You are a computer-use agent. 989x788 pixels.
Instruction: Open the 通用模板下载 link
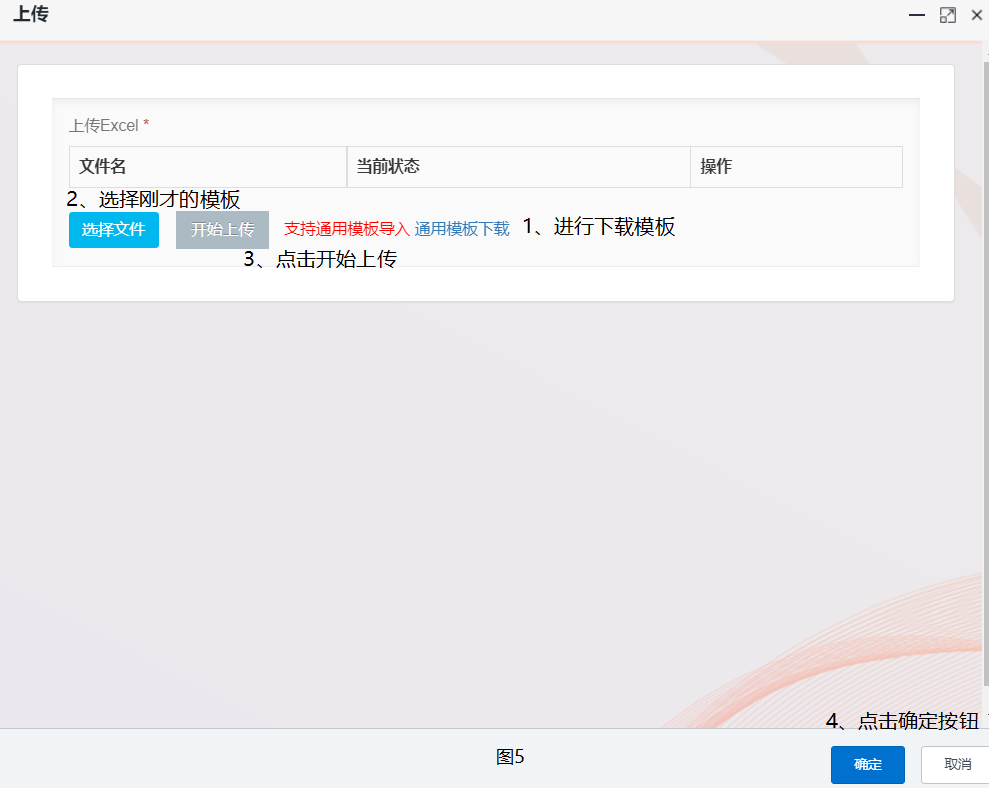click(x=462, y=229)
